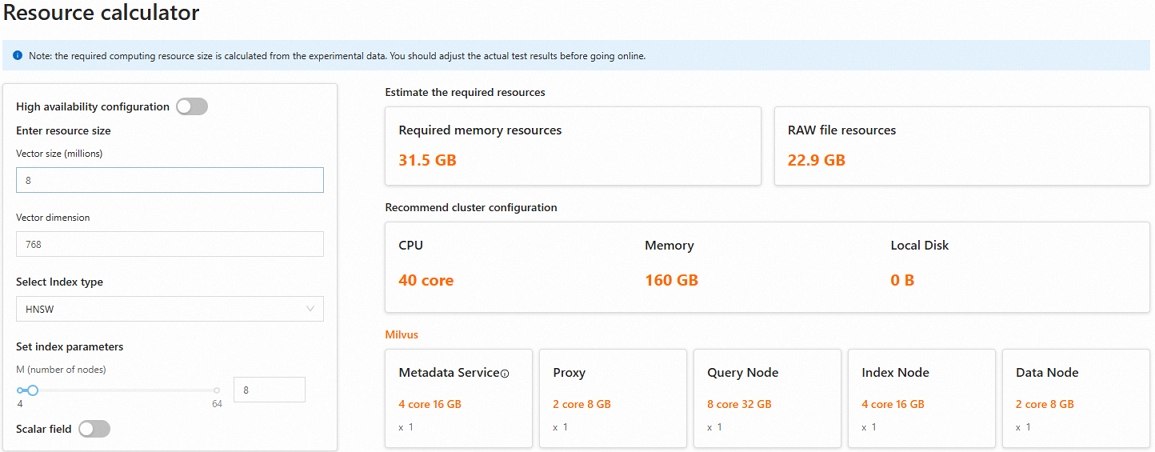Image resolution: width=1155 pixels, height=452 pixels.
Task: Click the Proxy node card
Action: [x=613, y=398]
